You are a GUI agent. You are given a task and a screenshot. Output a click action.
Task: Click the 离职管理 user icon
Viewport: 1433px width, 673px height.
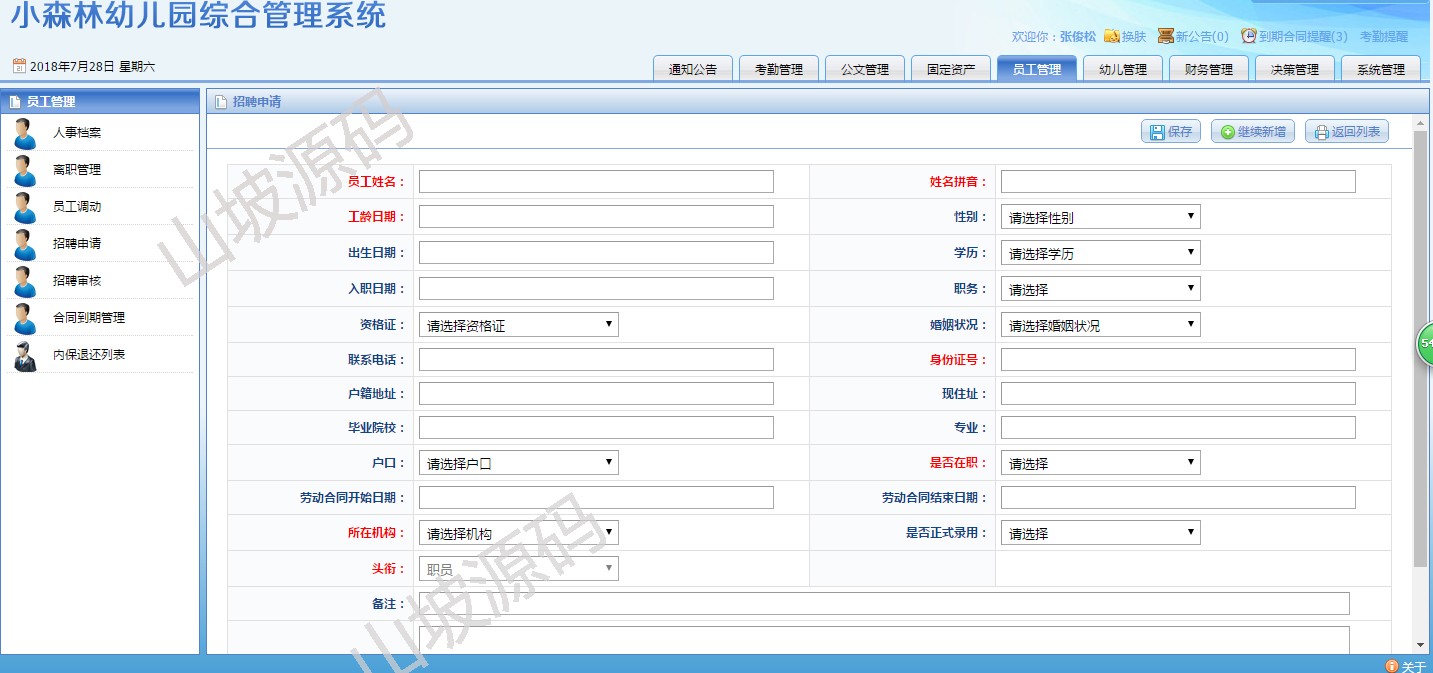pyautogui.click(x=25, y=170)
